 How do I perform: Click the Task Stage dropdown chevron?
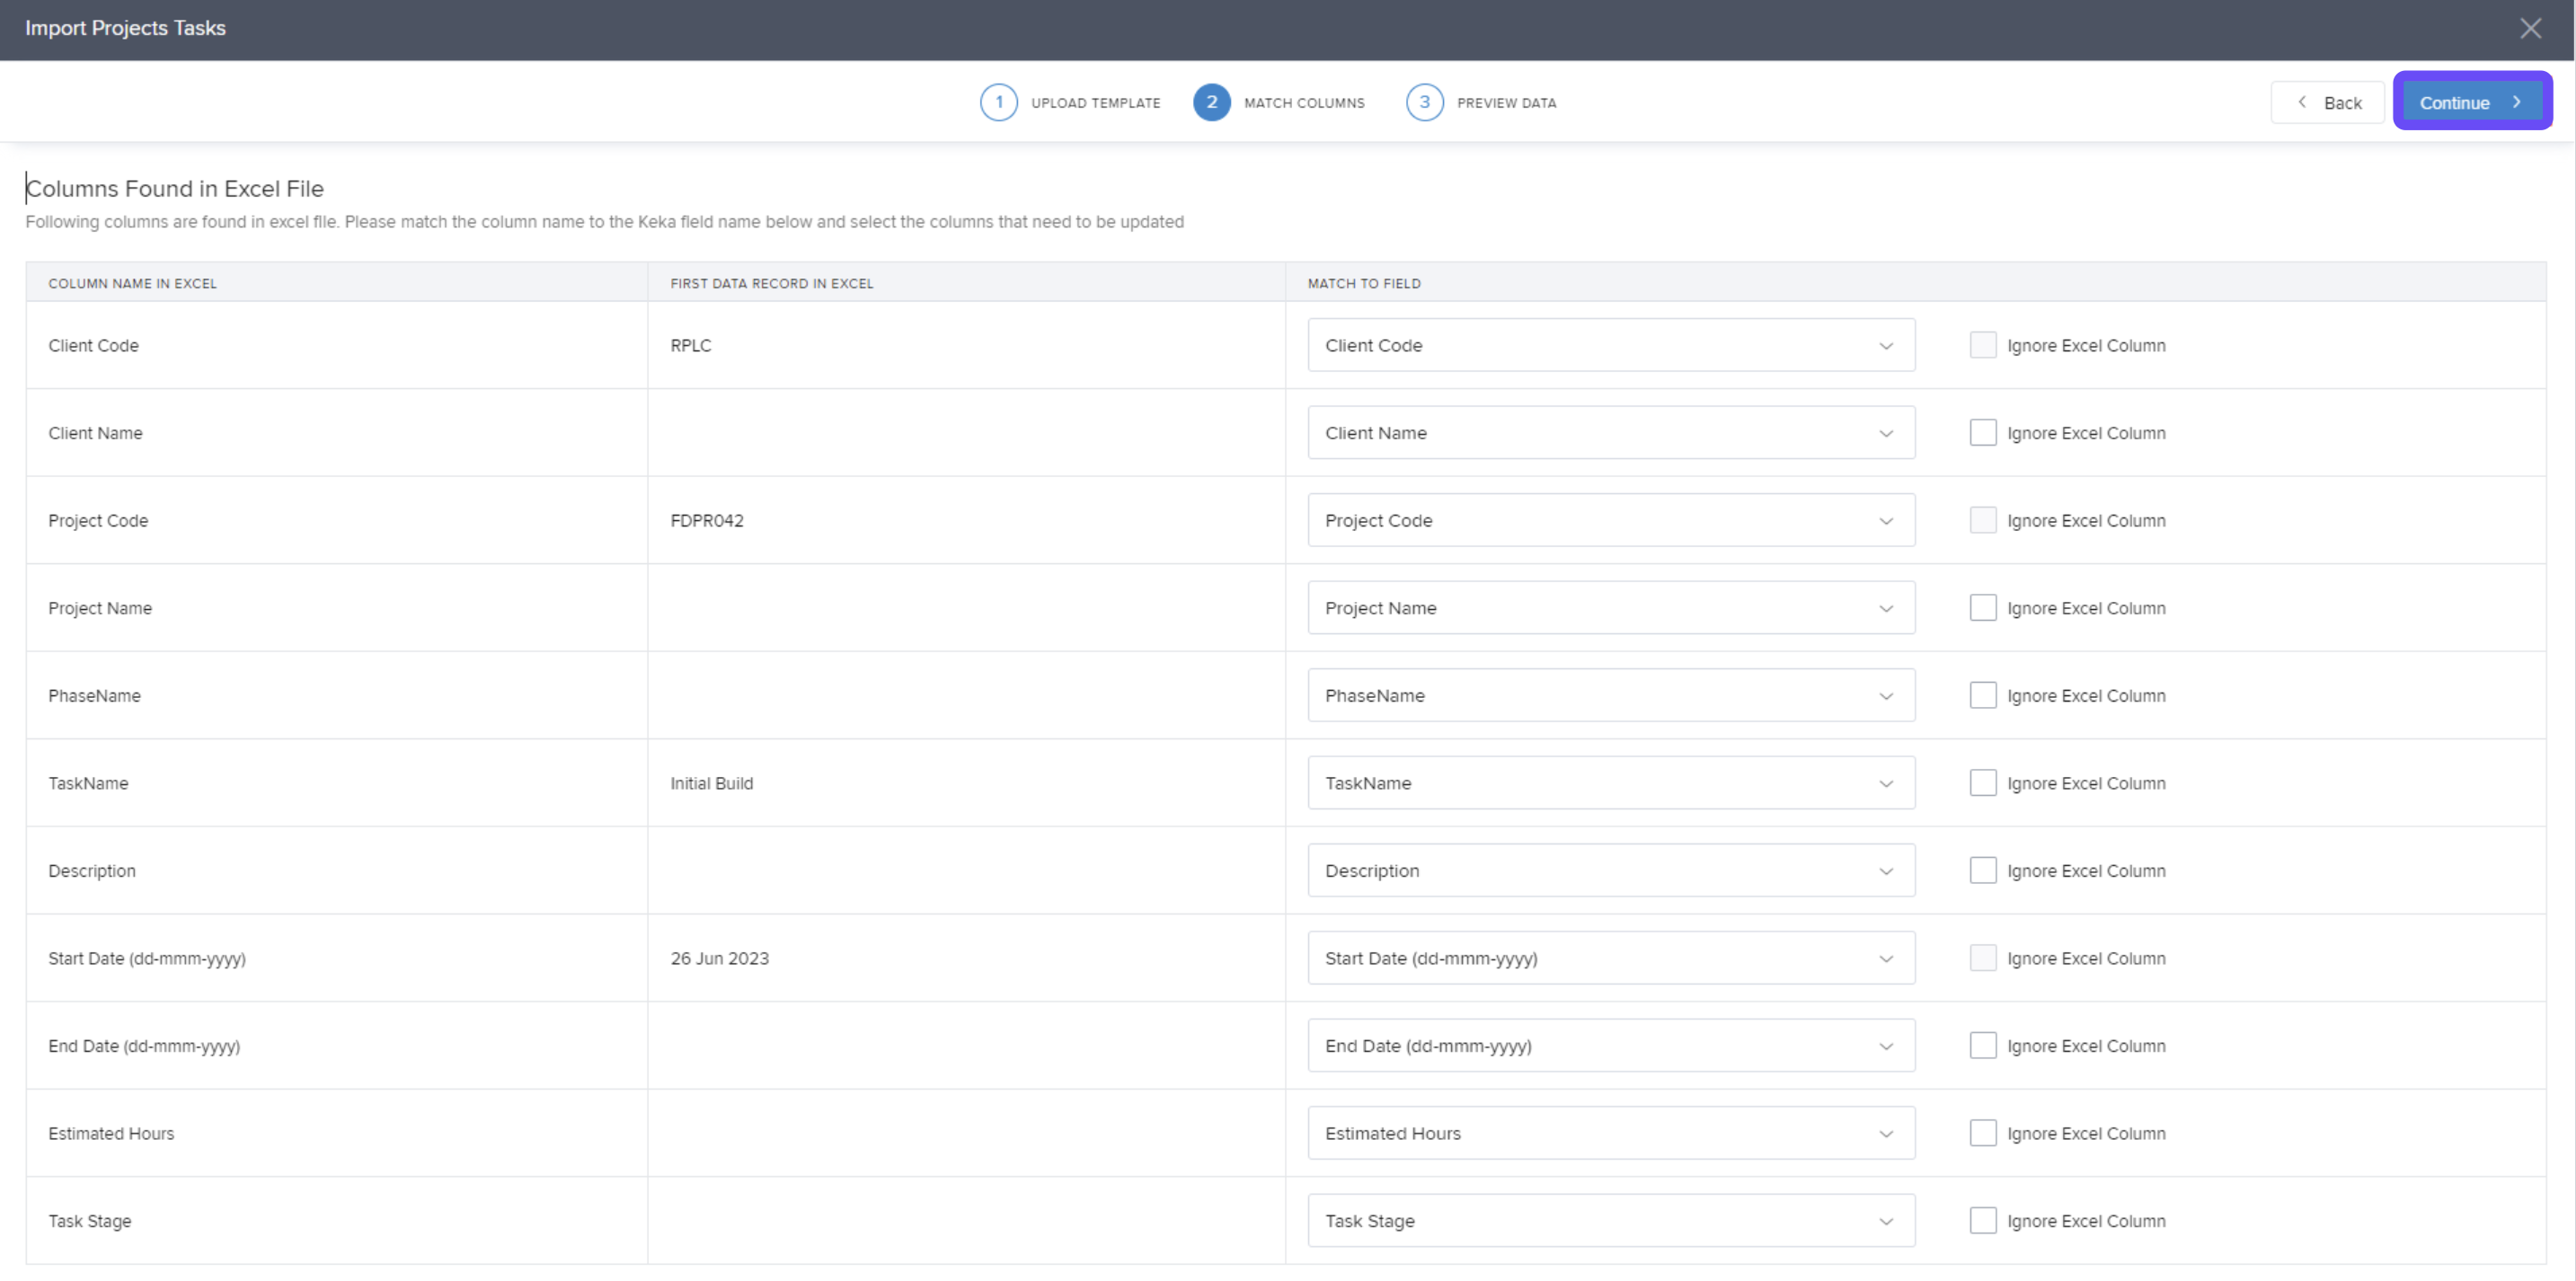point(1885,1221)
